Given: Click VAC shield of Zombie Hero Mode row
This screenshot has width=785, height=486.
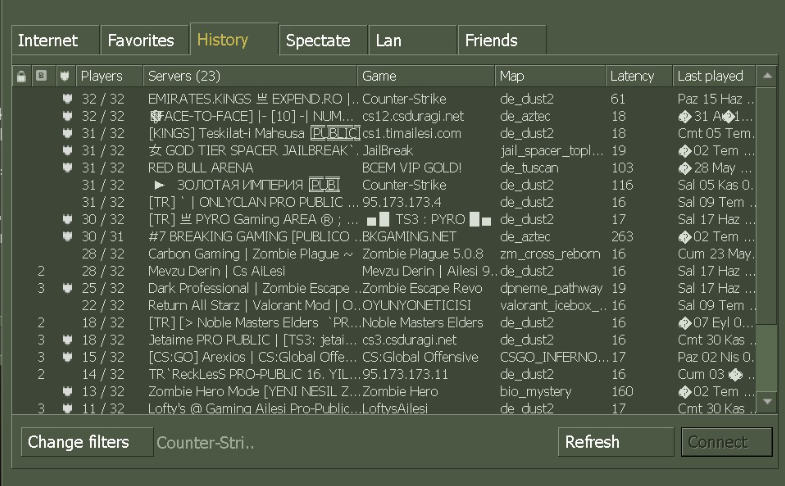Looking at the screenshot, I should coord(67,391).
